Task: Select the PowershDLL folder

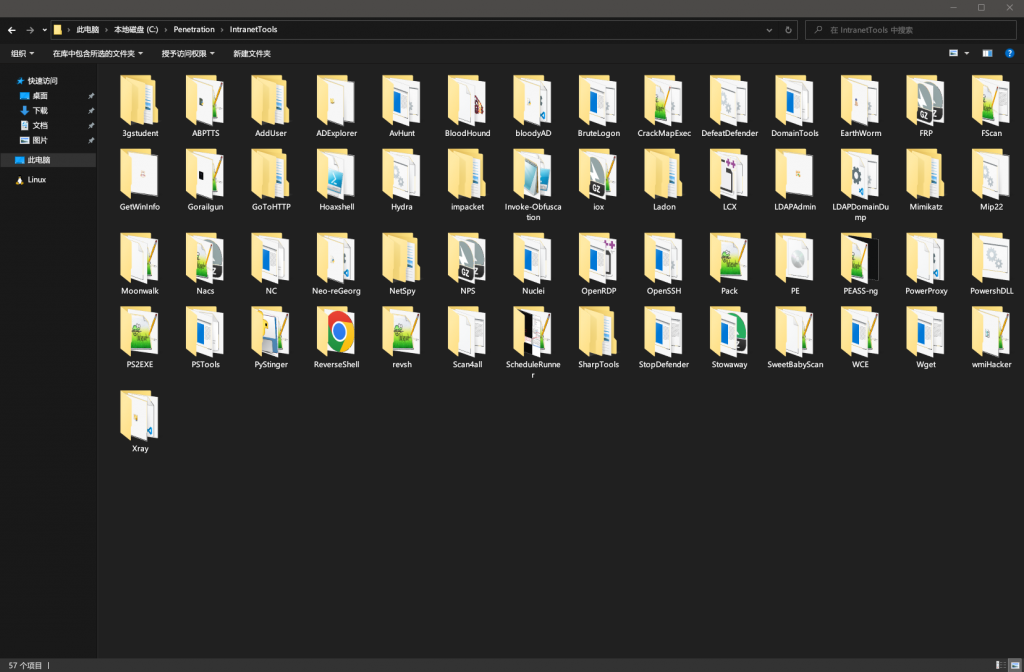Action: [991, 264]
